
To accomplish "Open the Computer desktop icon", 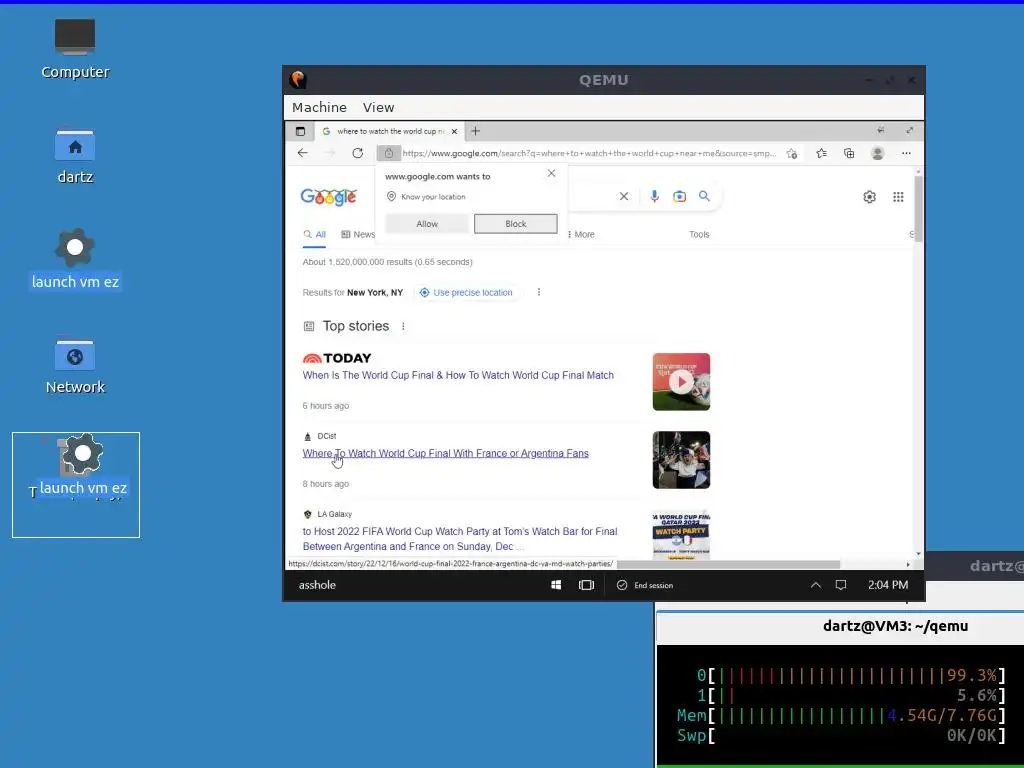I will pyautogui.click(x=74, y=49).
